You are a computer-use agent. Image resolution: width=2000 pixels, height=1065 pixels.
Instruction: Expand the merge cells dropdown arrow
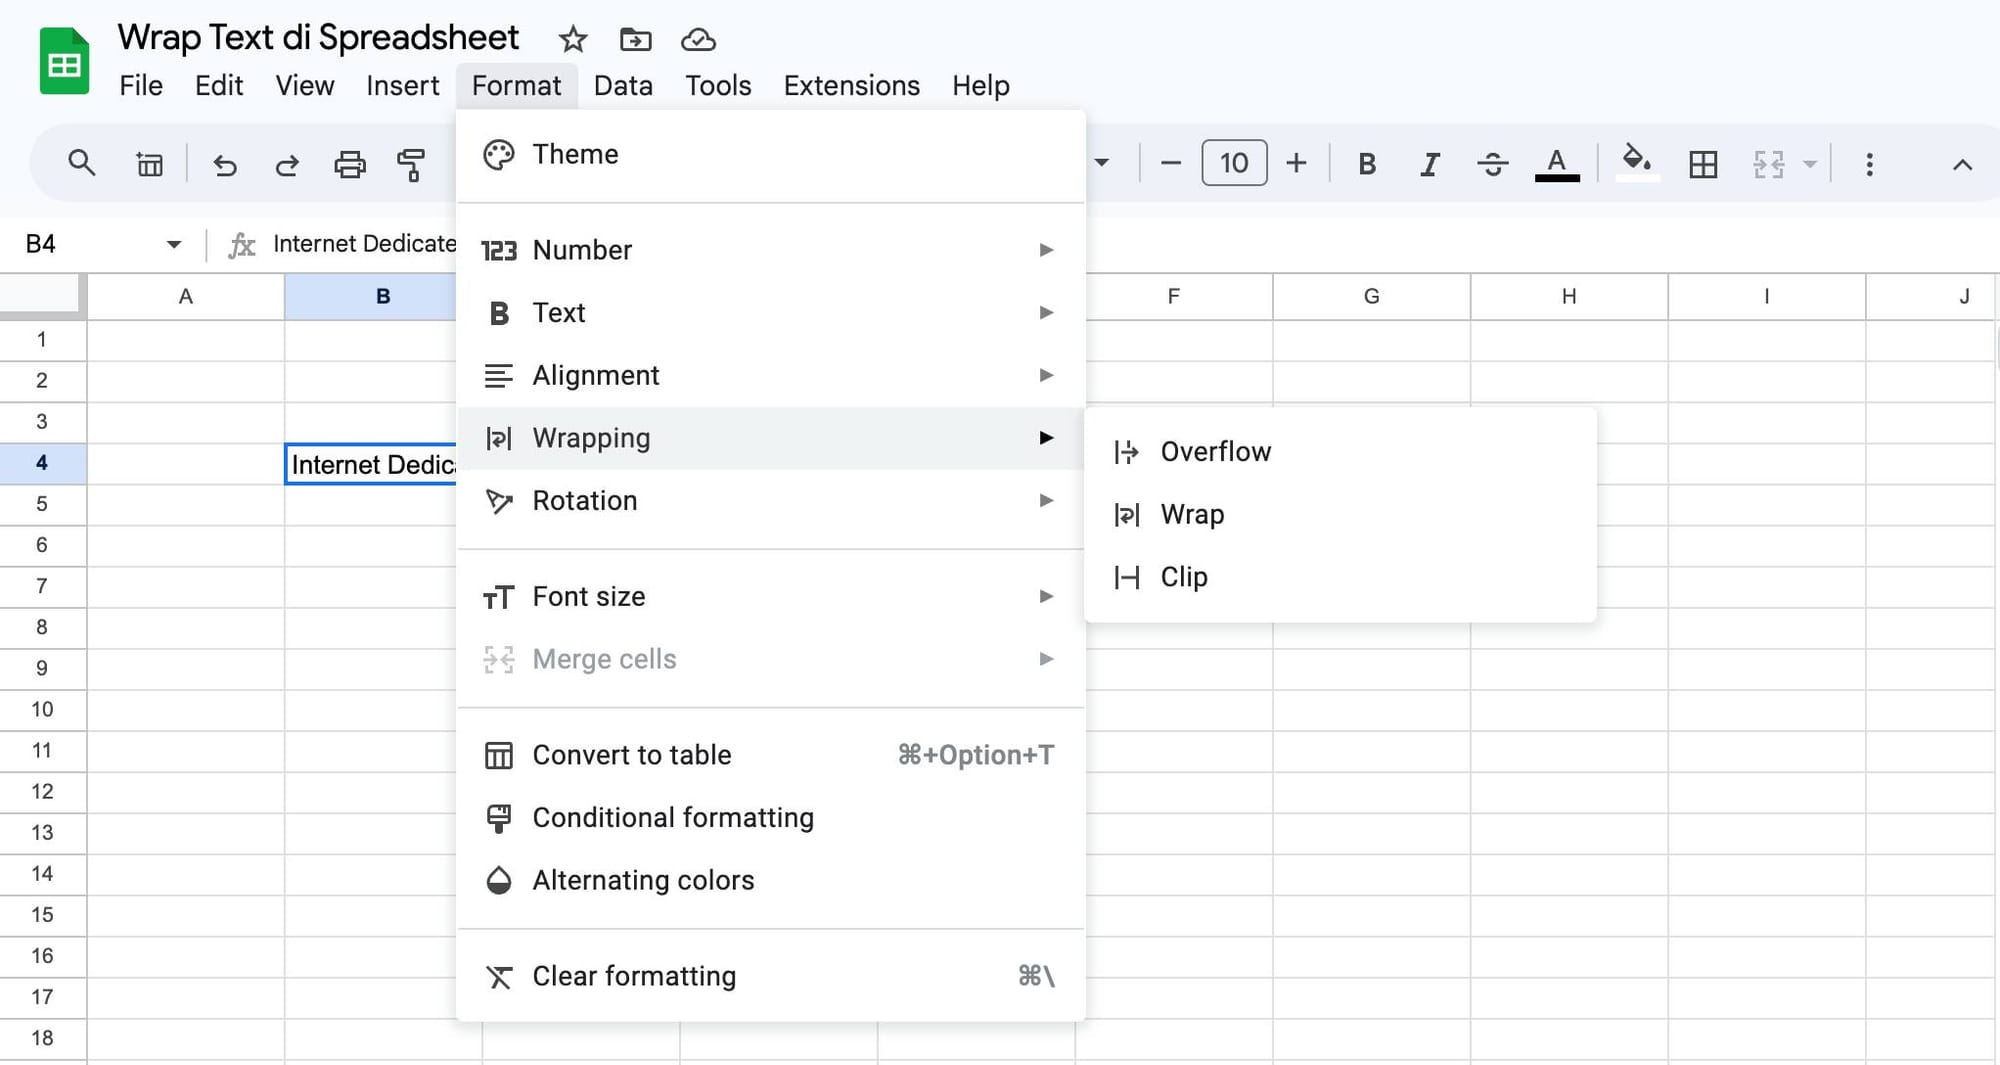click(x=1809, y=164)
